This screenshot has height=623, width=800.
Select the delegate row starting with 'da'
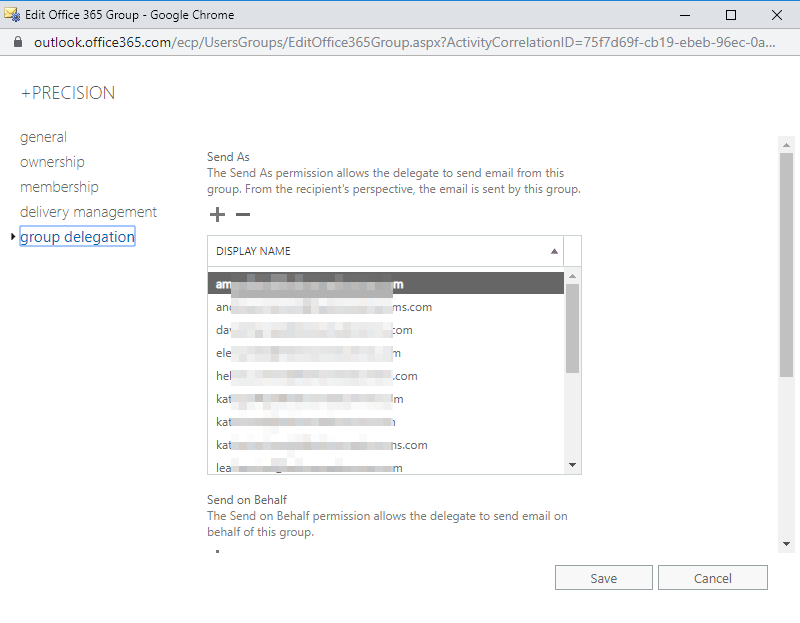pyautogui.click(x=386, y=330)
